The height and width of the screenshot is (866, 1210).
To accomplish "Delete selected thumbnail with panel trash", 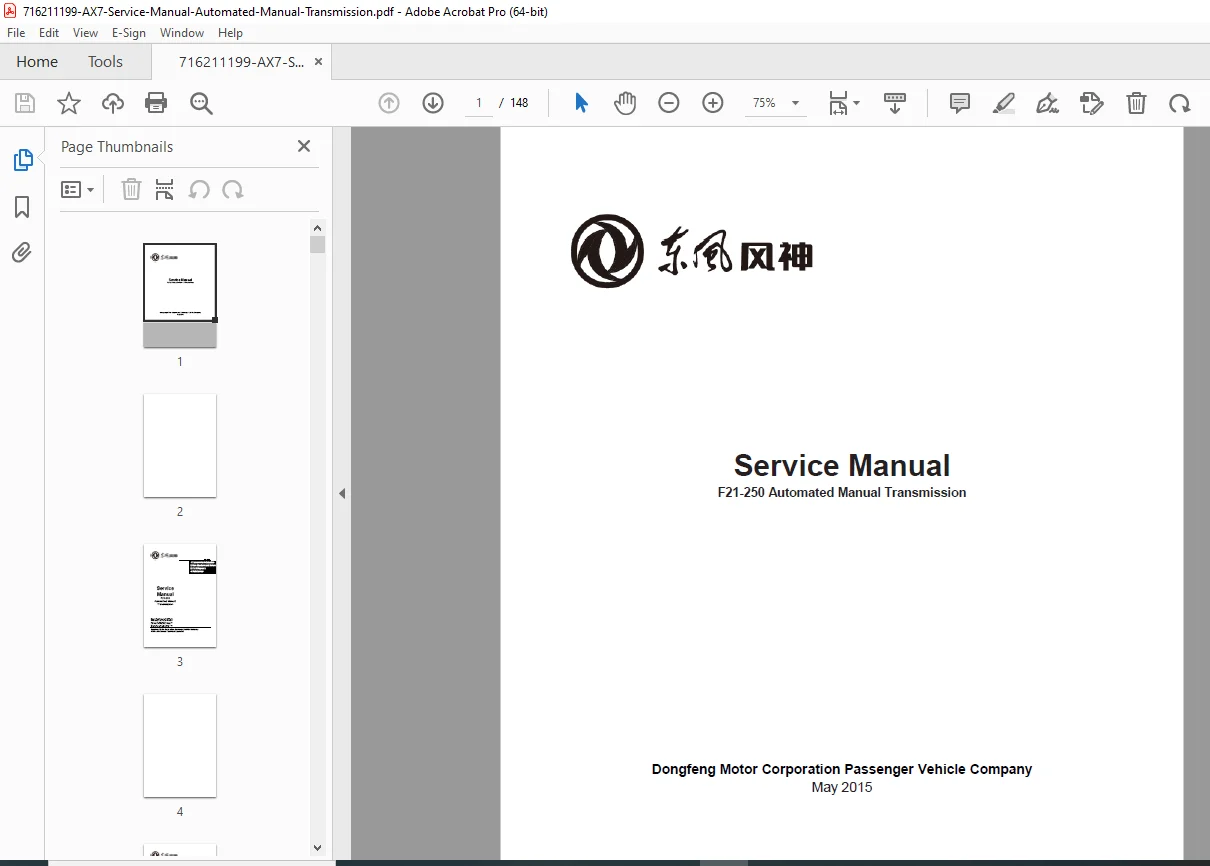I will 131,189.
